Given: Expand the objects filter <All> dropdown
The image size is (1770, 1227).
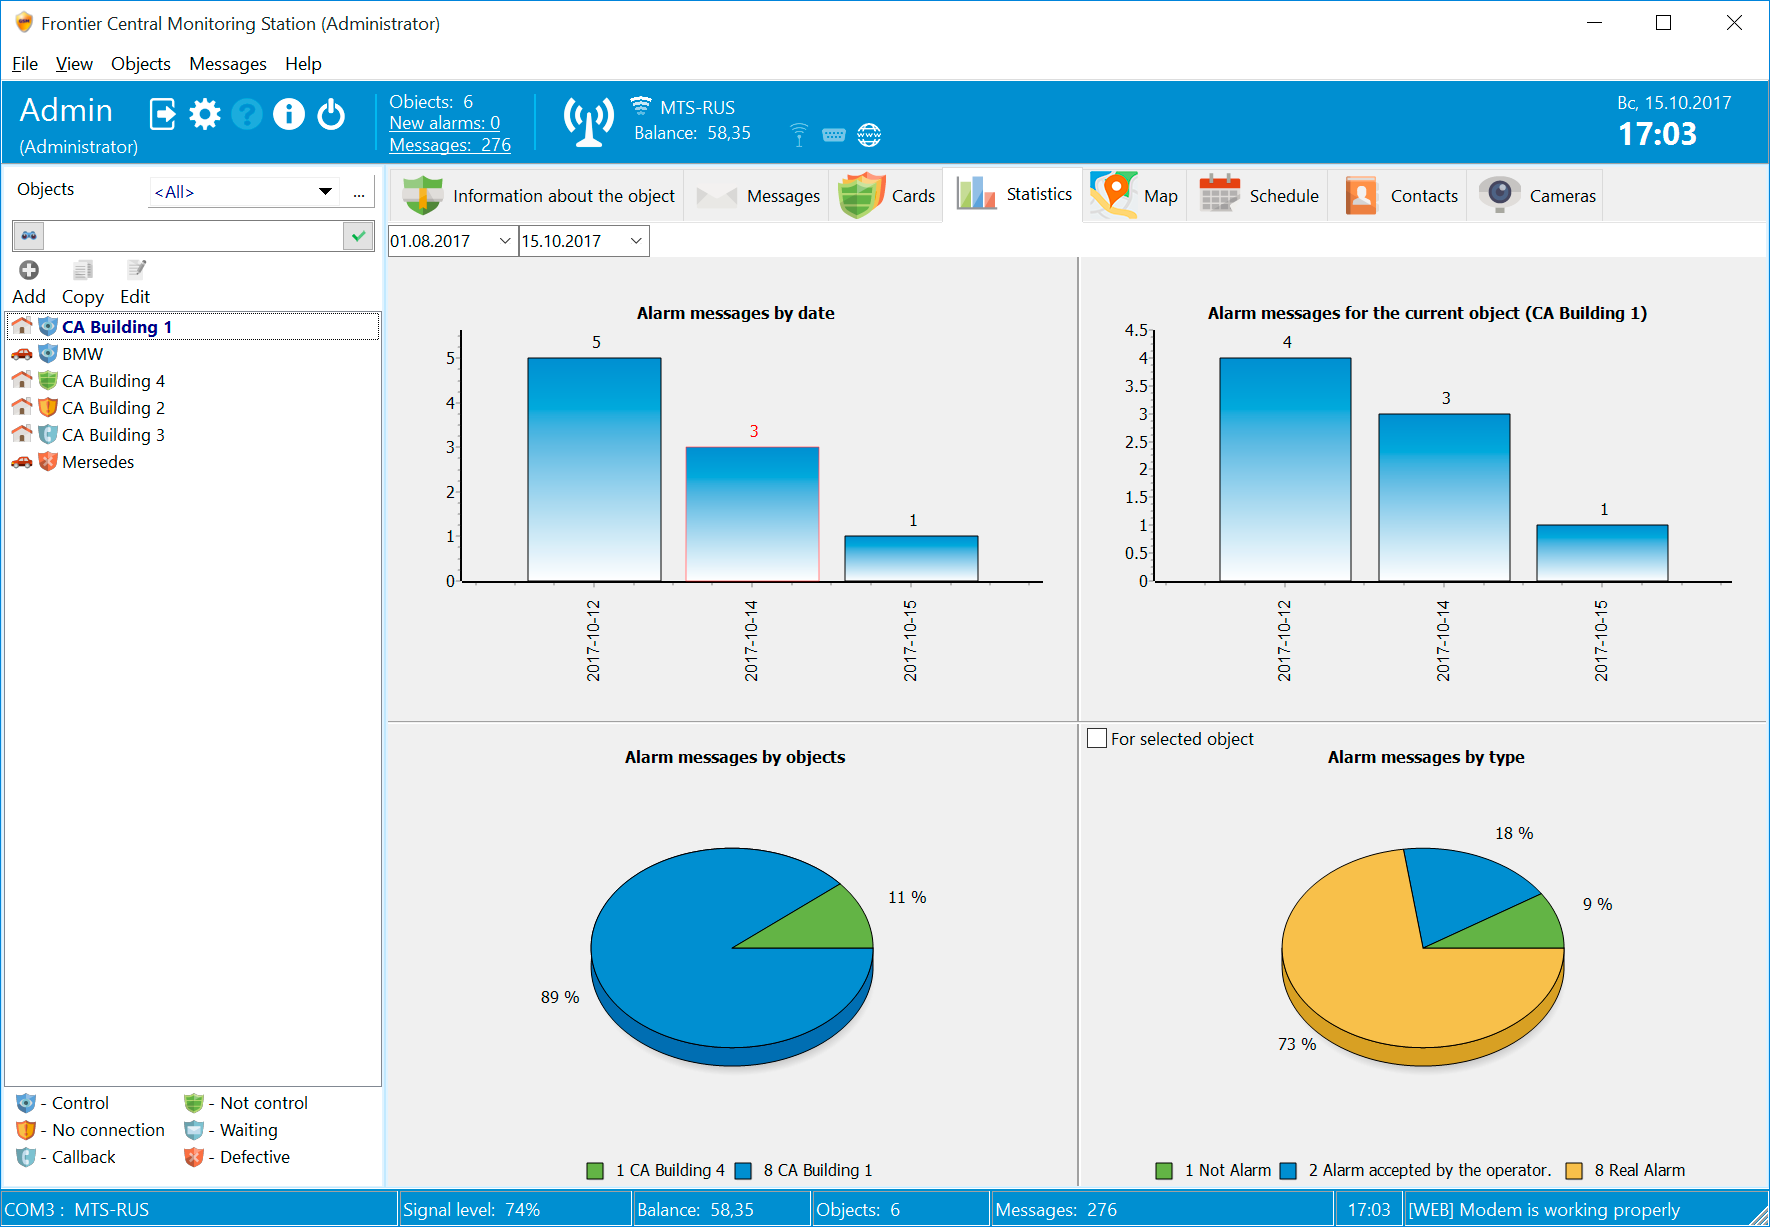Looking at the screenshot, I should pos(325,192).
